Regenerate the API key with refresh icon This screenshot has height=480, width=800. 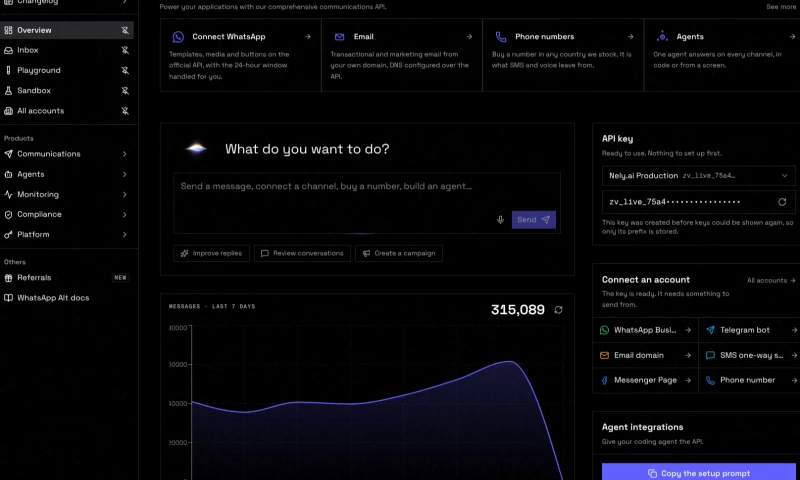[x=782, y=202]
